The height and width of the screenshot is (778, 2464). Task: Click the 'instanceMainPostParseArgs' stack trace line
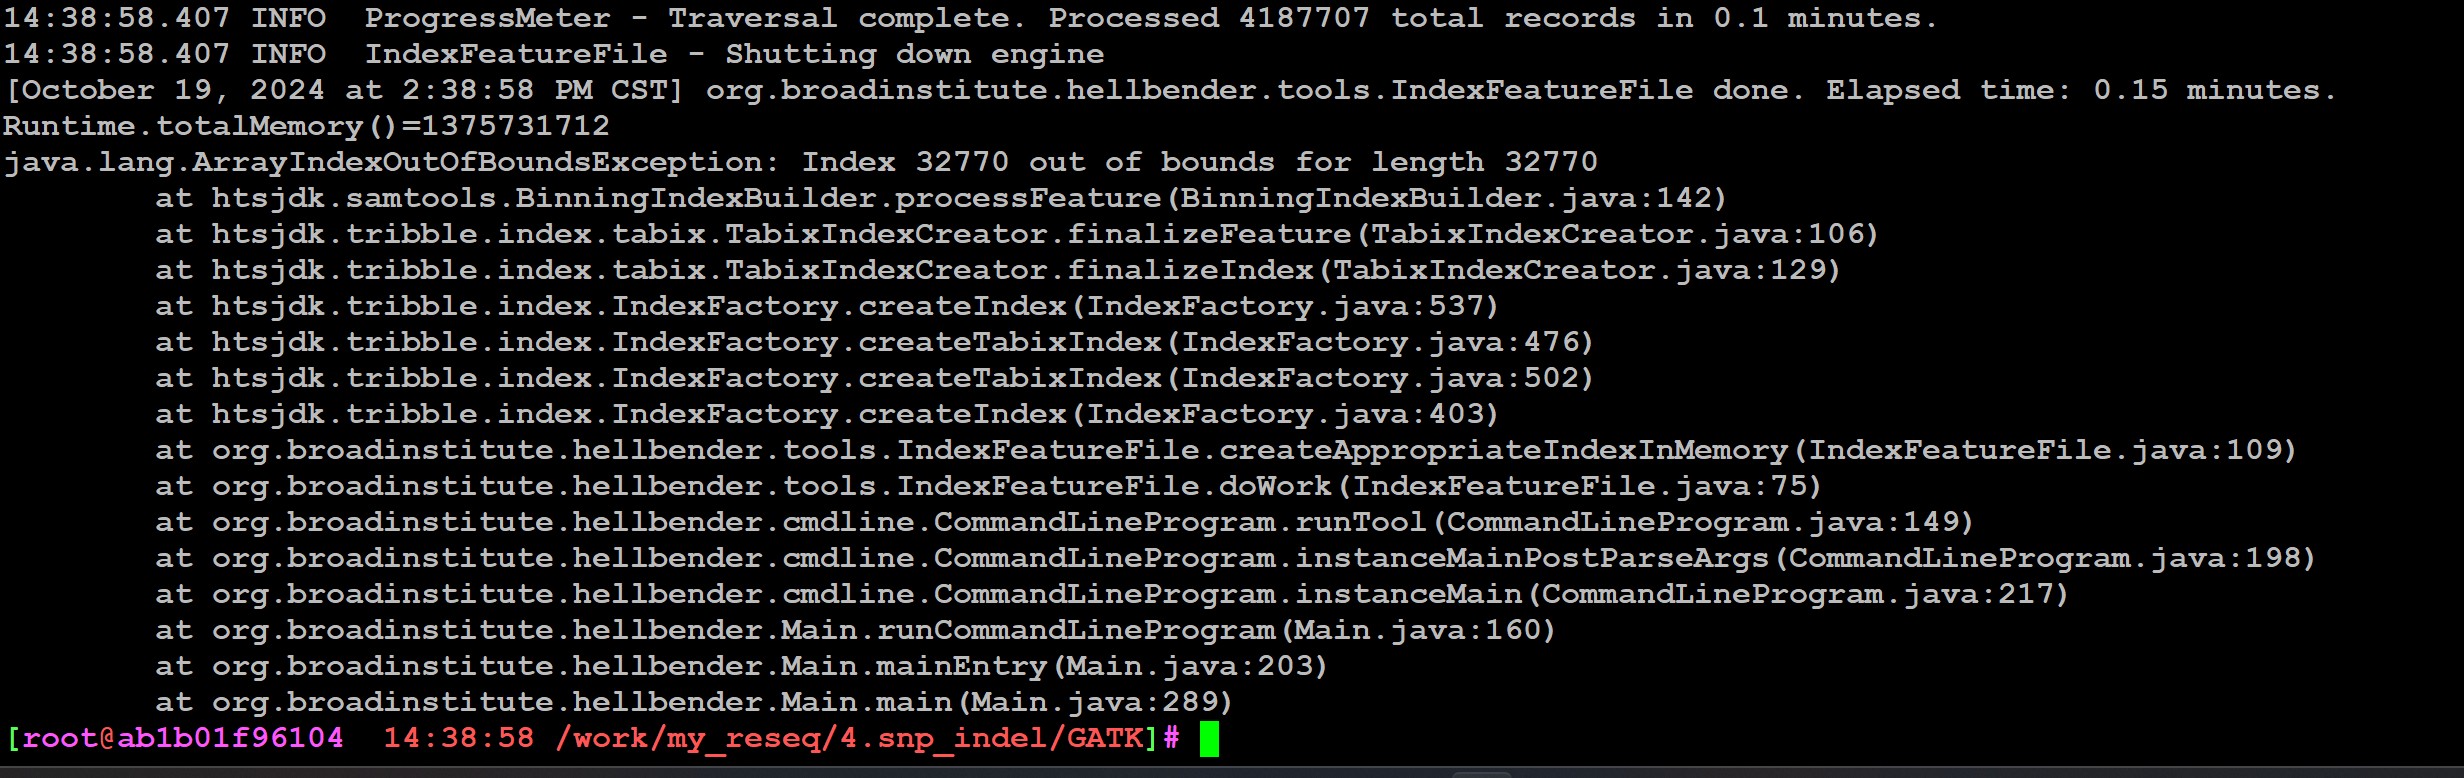click(x=1236, y=558)
